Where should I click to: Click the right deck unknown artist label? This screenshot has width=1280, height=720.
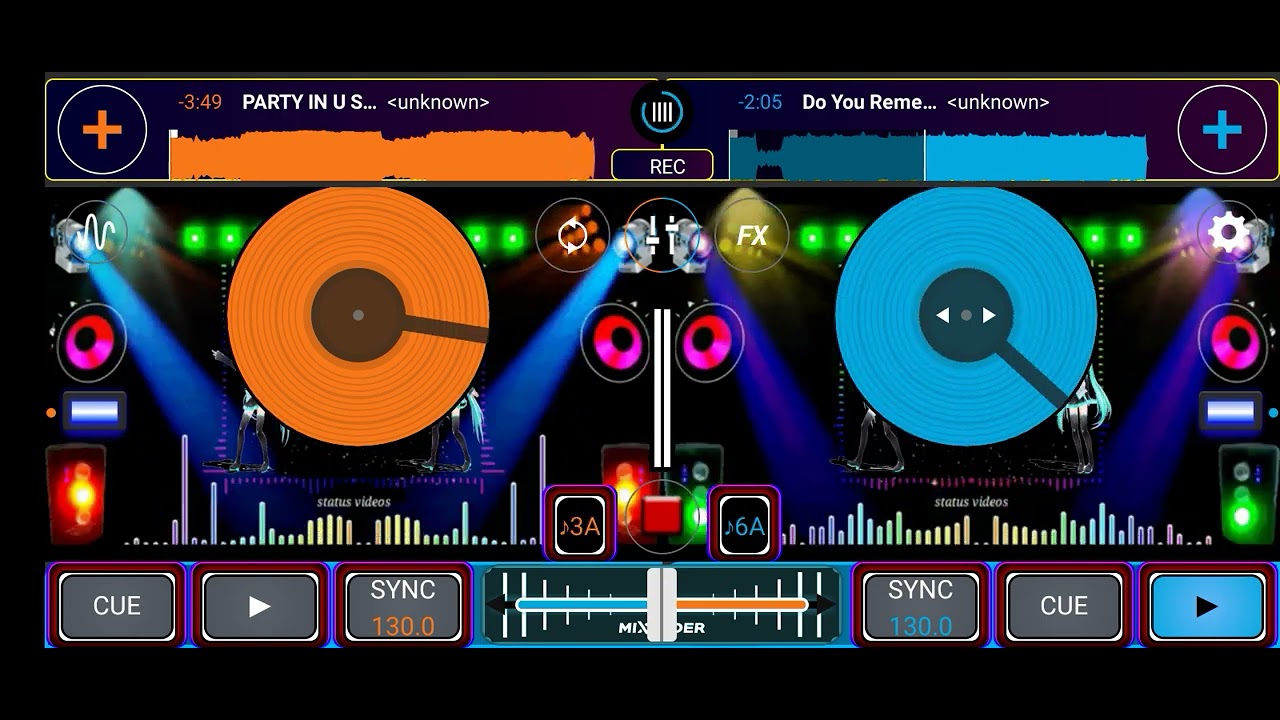click(x=998, y=102)
